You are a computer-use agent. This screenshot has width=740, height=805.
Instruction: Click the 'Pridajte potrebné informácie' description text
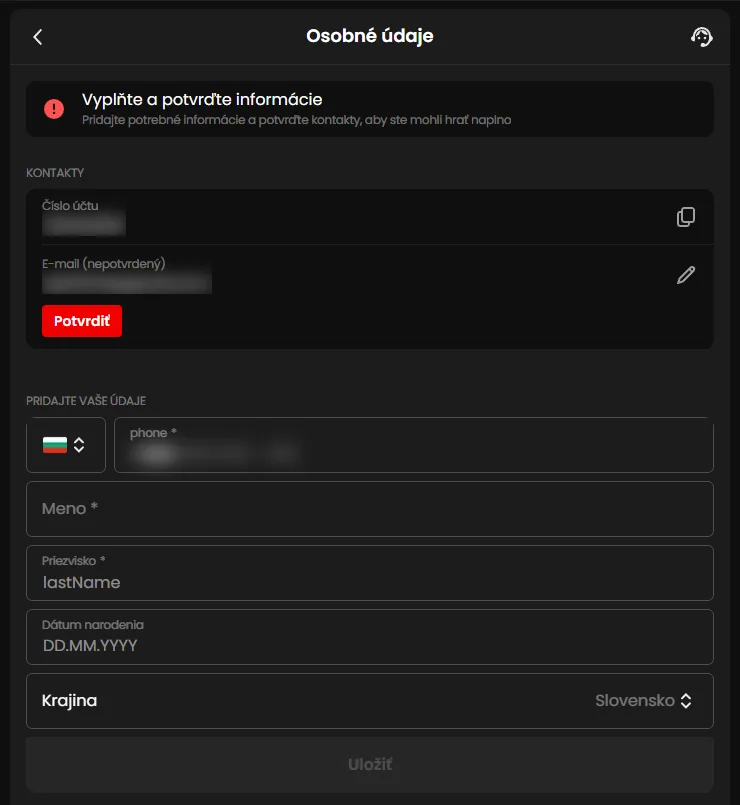click(x=296, y=120)
